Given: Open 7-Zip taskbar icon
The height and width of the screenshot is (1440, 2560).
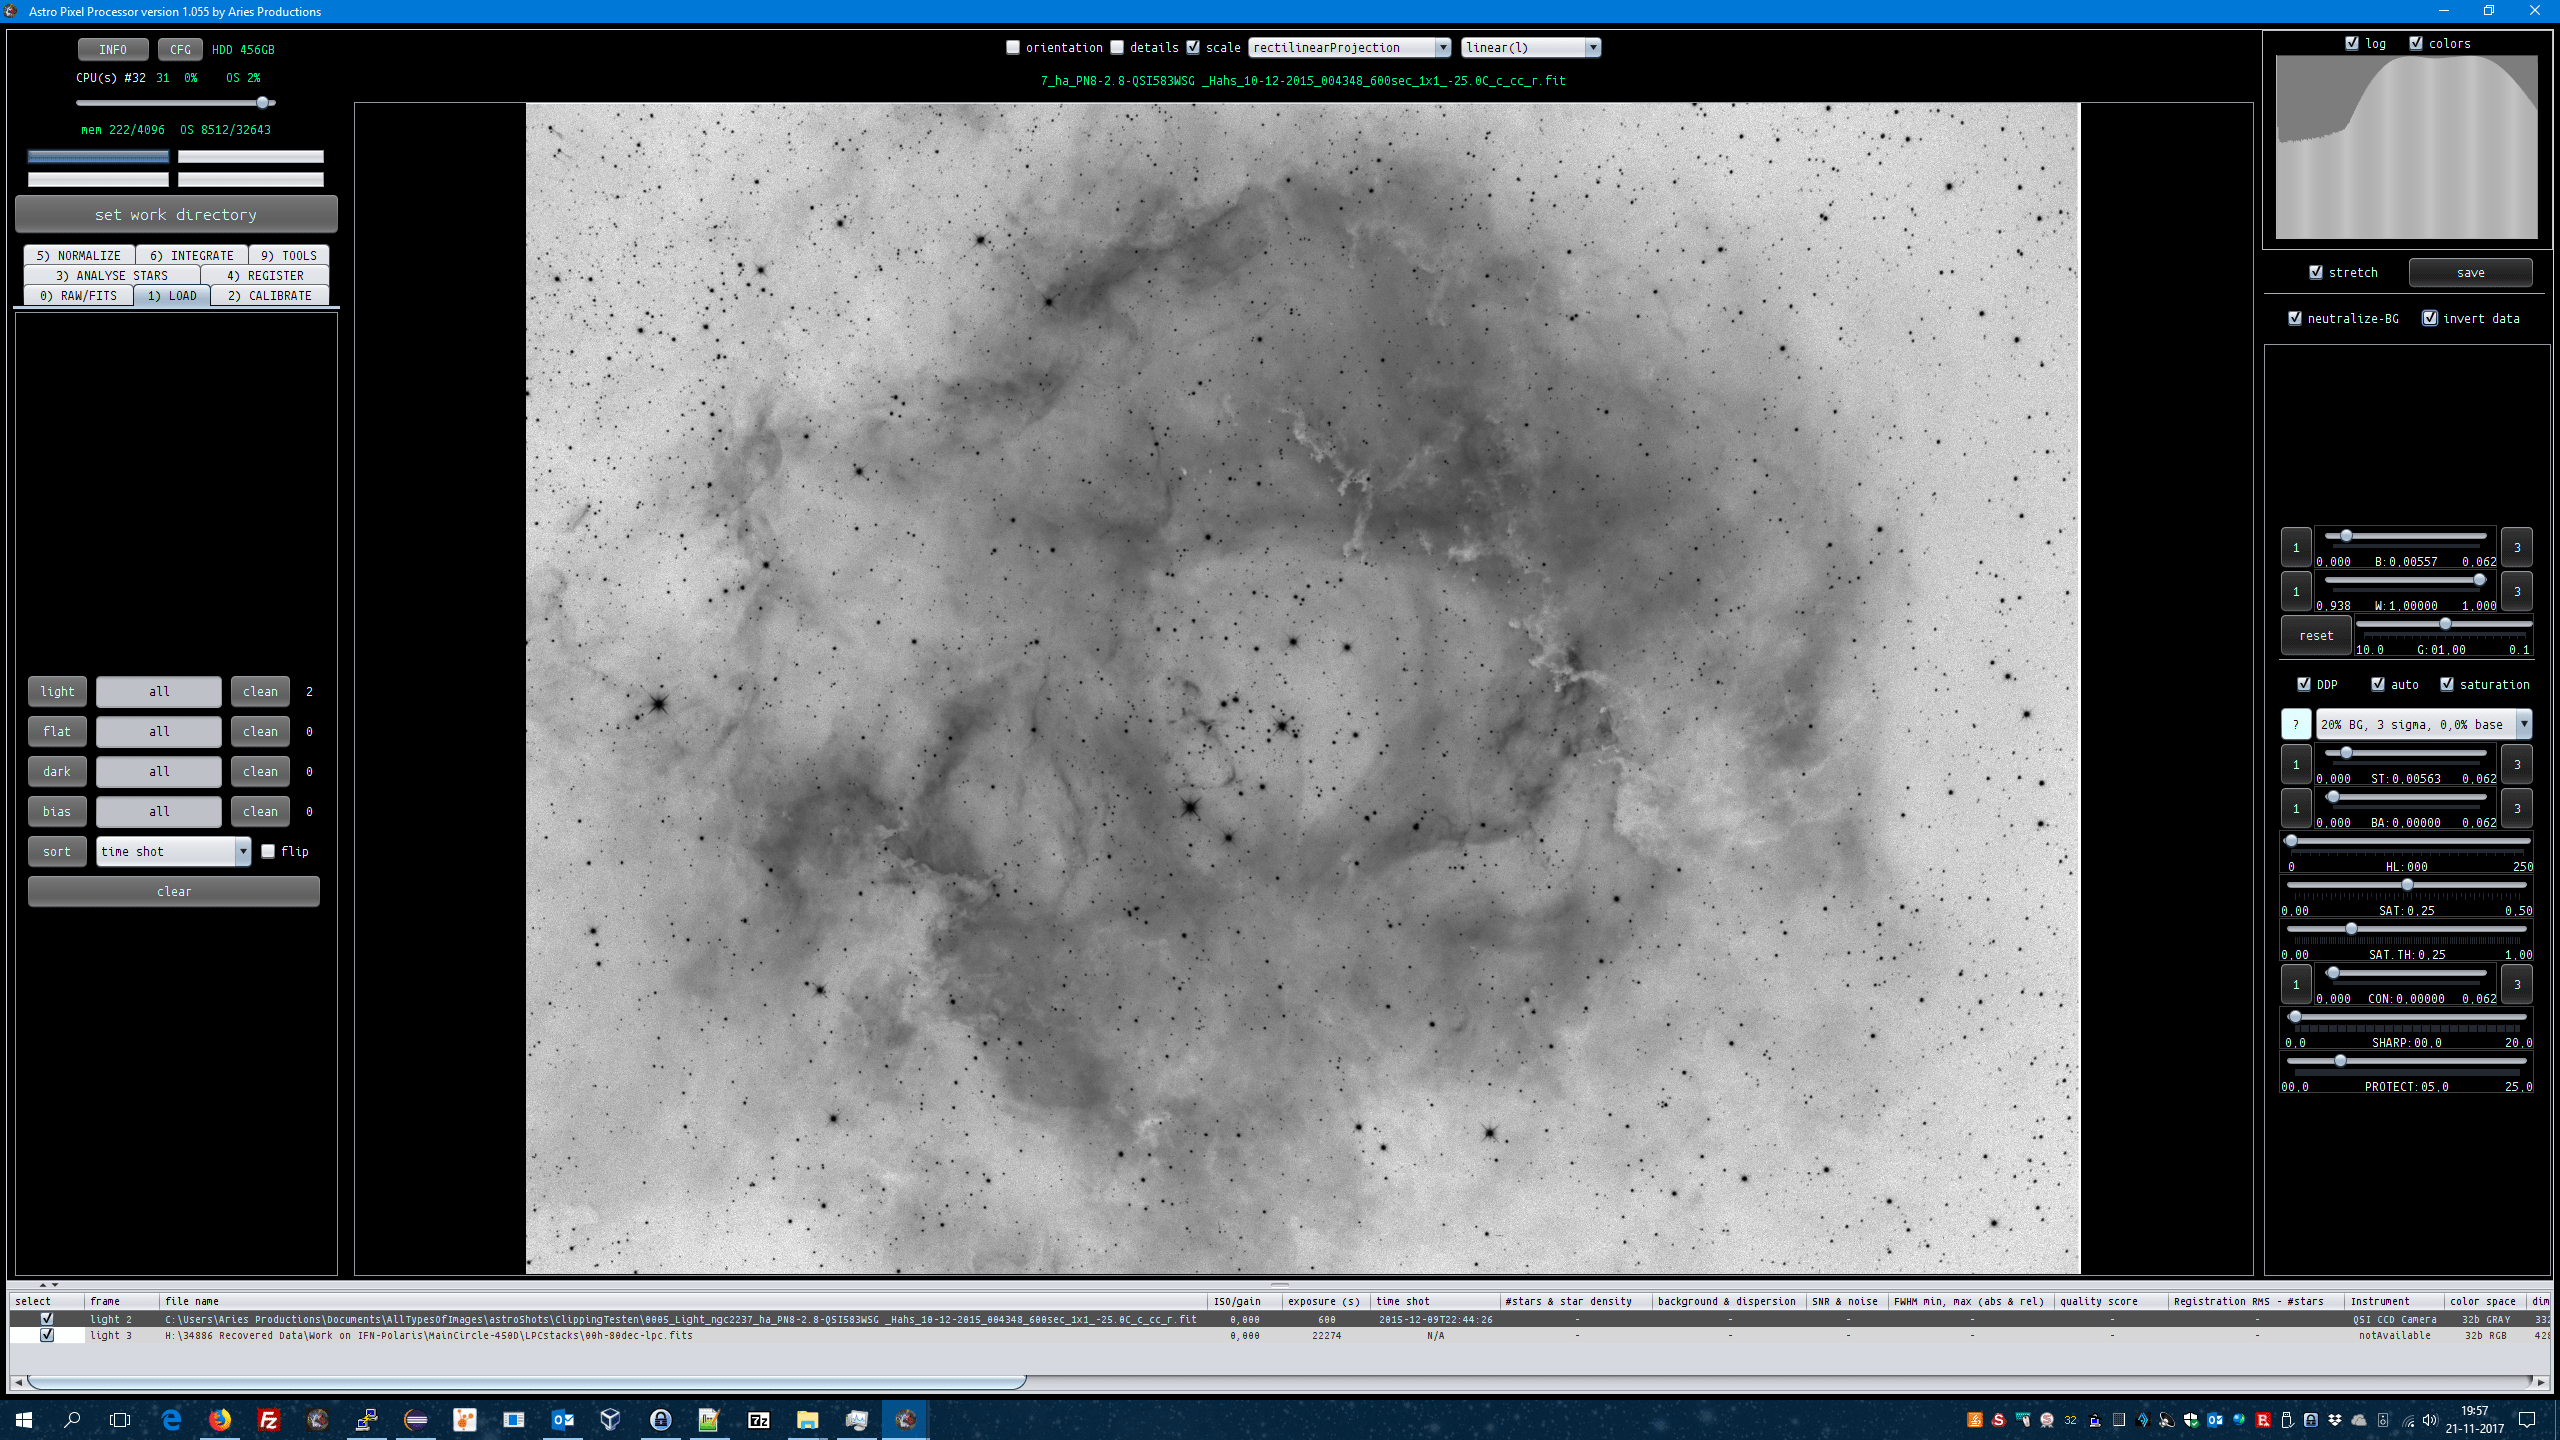Looking at the screenshot, I should tap(758, 1419).
